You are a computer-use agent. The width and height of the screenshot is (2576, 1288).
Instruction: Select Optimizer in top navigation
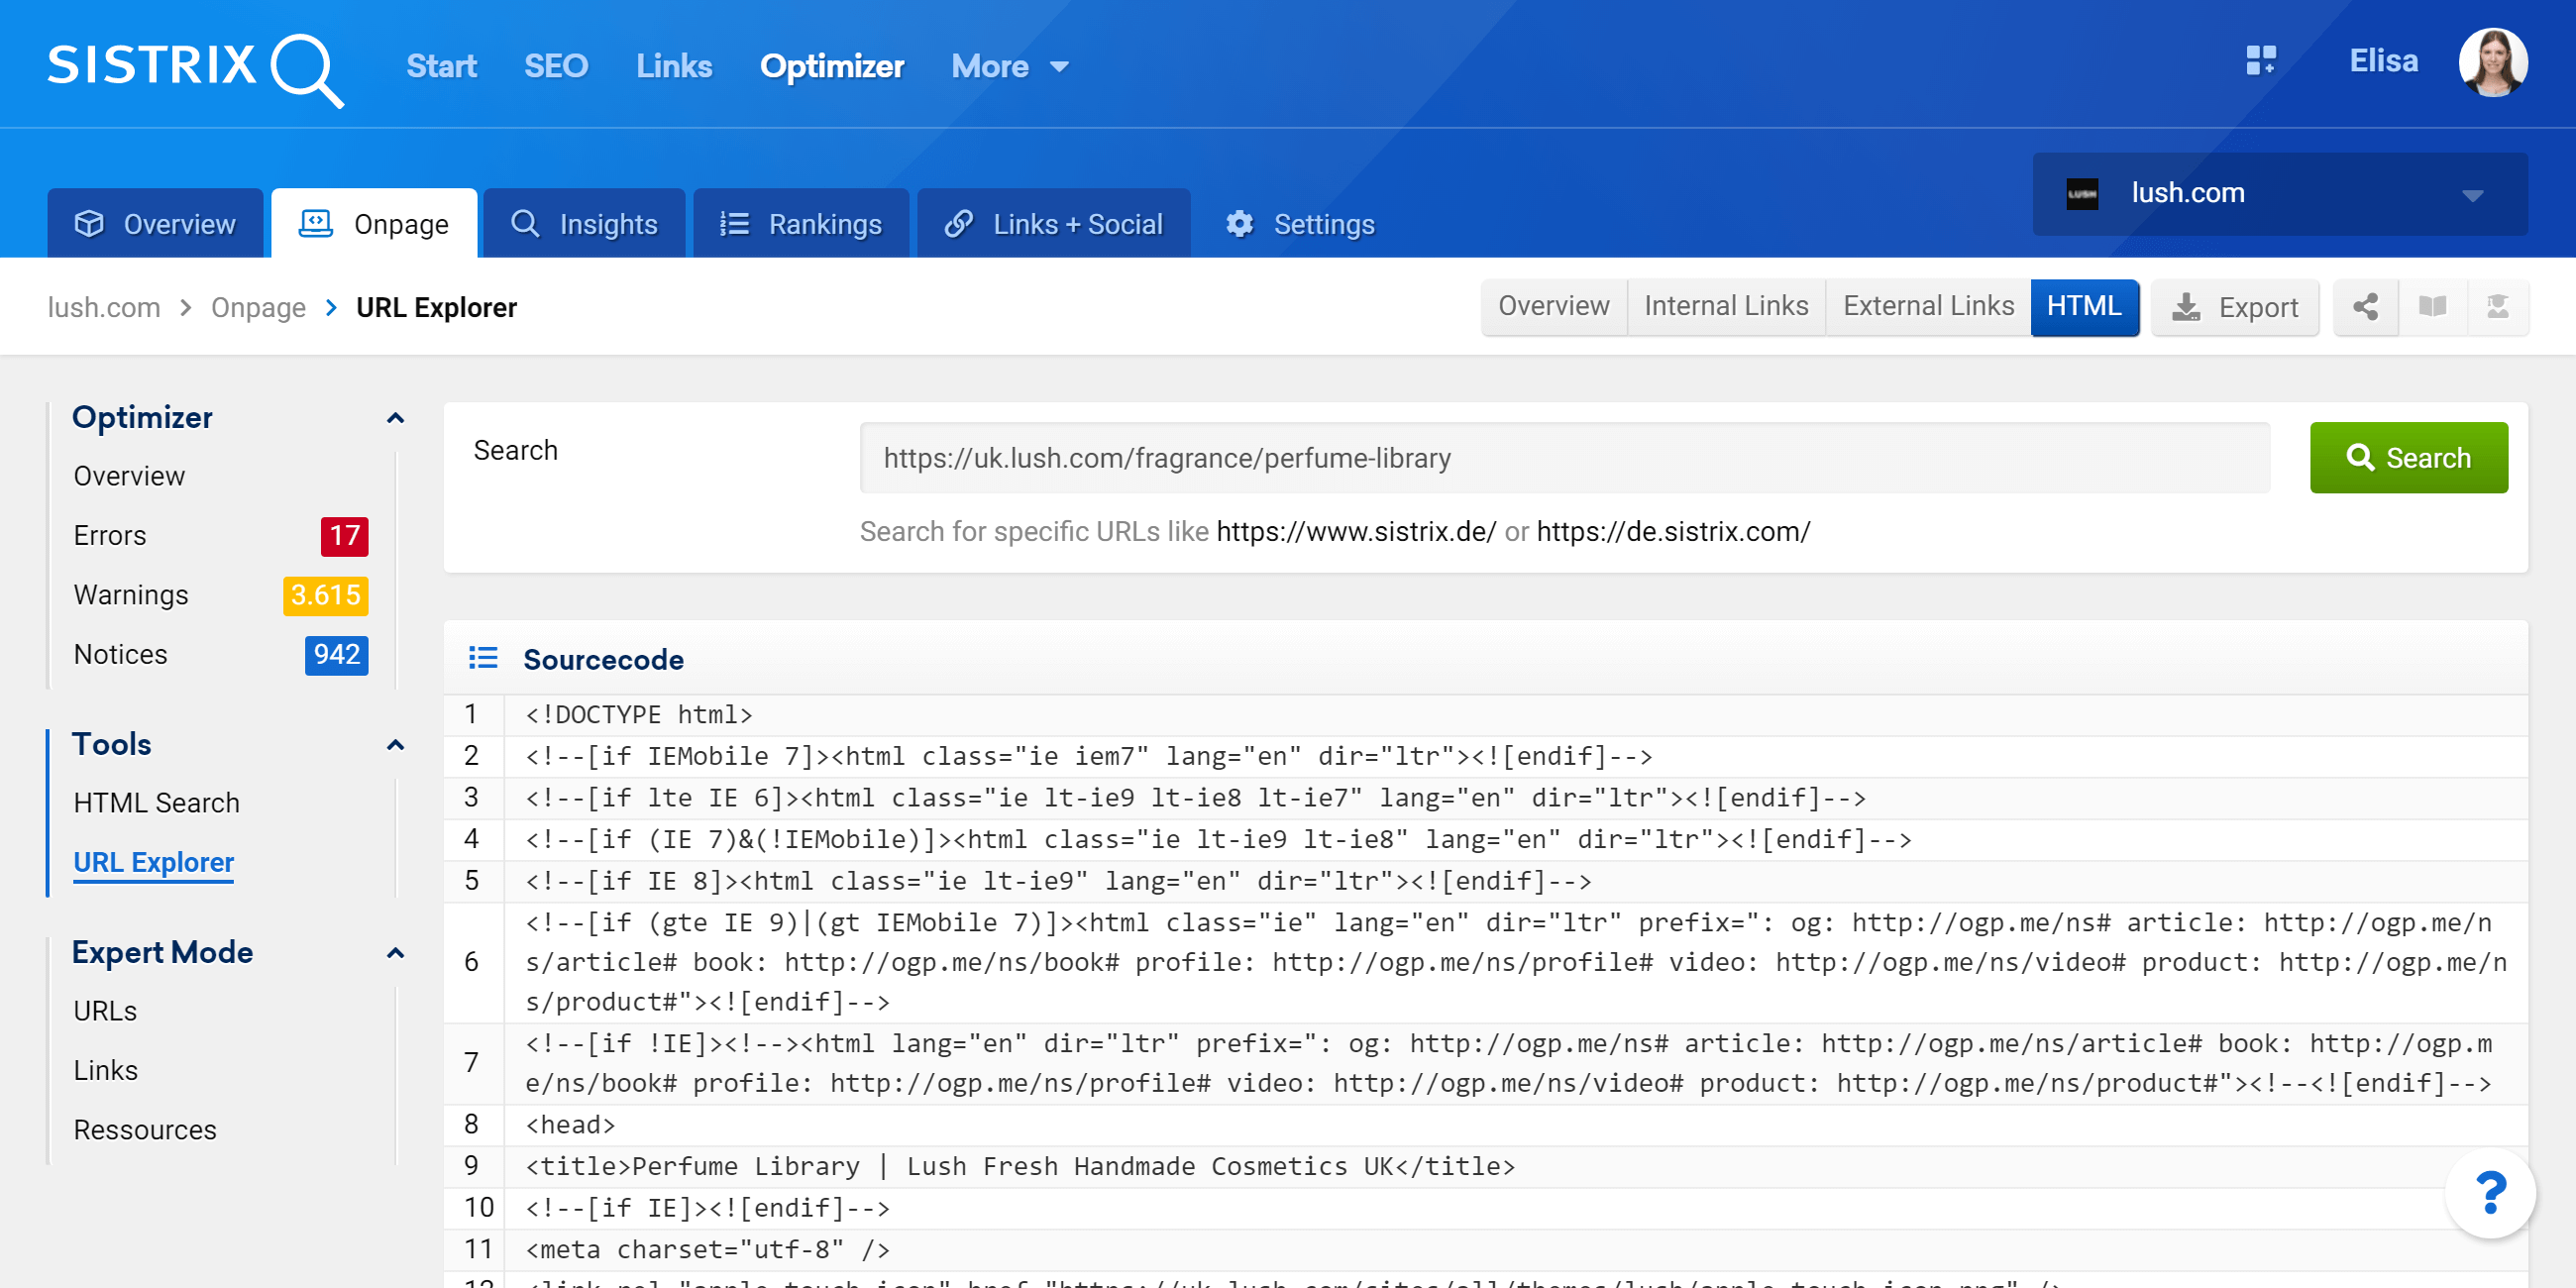(832, 66)
